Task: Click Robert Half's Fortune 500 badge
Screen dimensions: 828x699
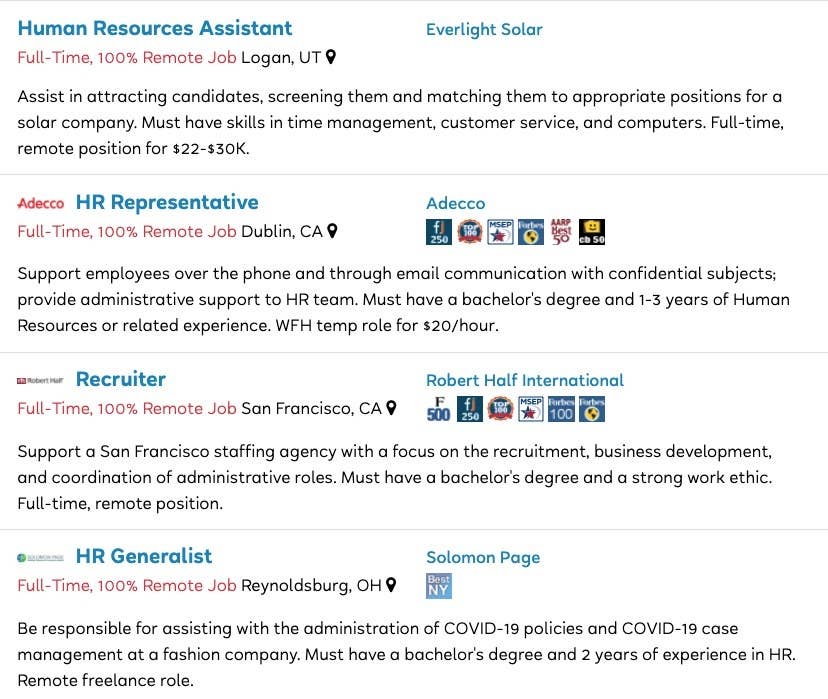Action: 439,409
